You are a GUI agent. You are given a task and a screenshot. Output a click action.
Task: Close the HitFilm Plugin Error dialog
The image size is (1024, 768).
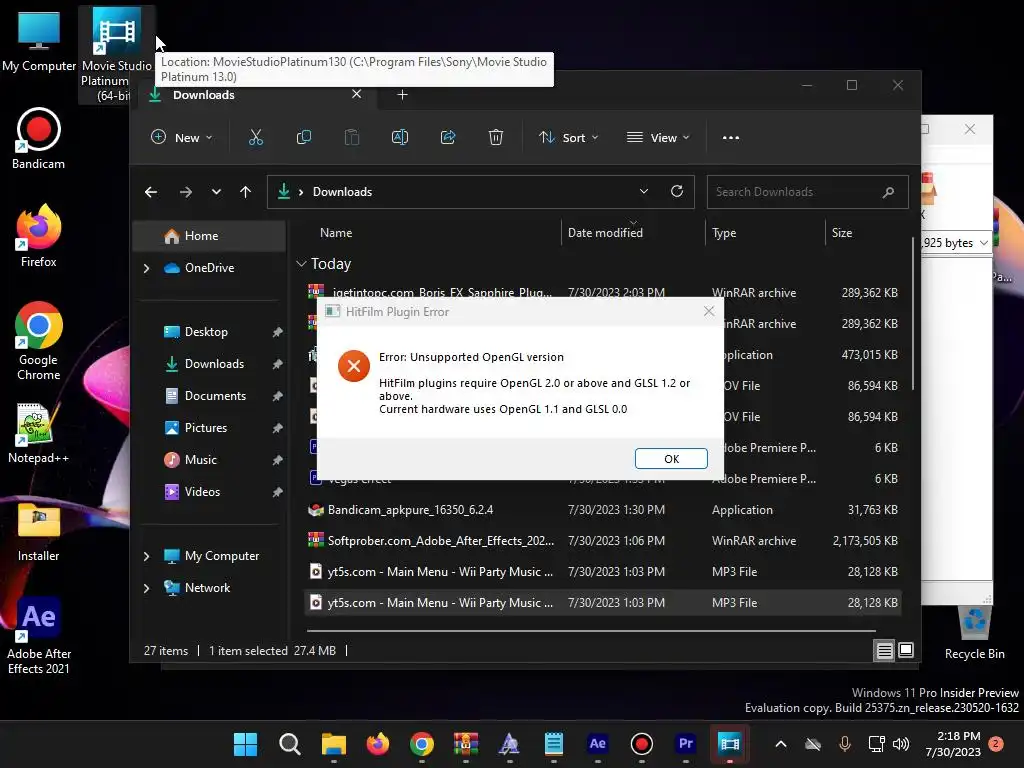point(709,312)
